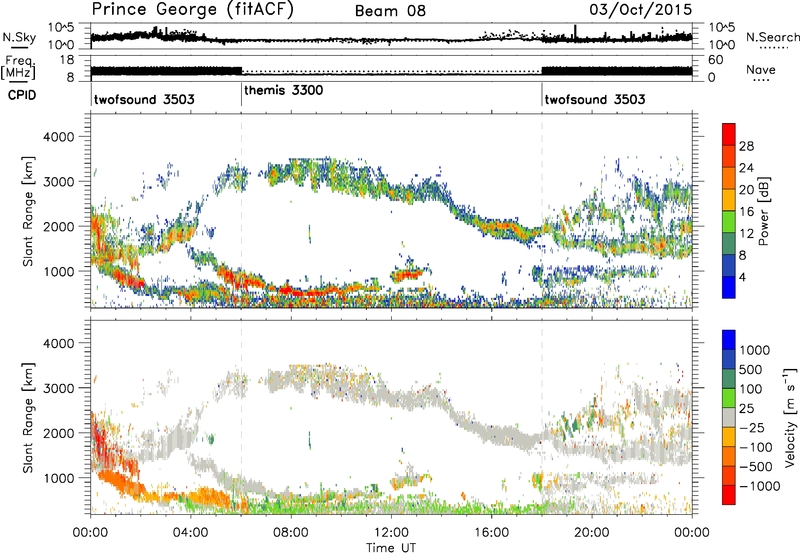Click the "Slant Range [km]" label of power panel
Viewport: 800px width, 554px height.
coord(29,211)
